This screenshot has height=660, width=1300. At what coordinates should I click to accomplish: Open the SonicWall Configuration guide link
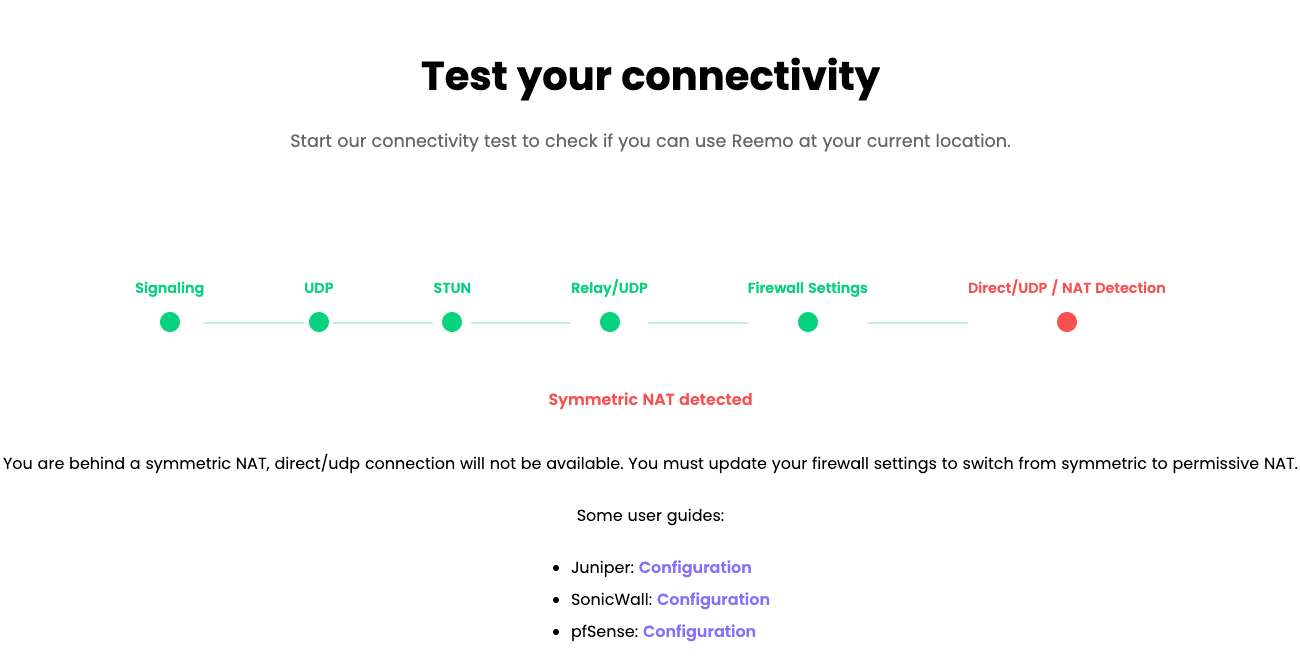(x=713, y=599)
